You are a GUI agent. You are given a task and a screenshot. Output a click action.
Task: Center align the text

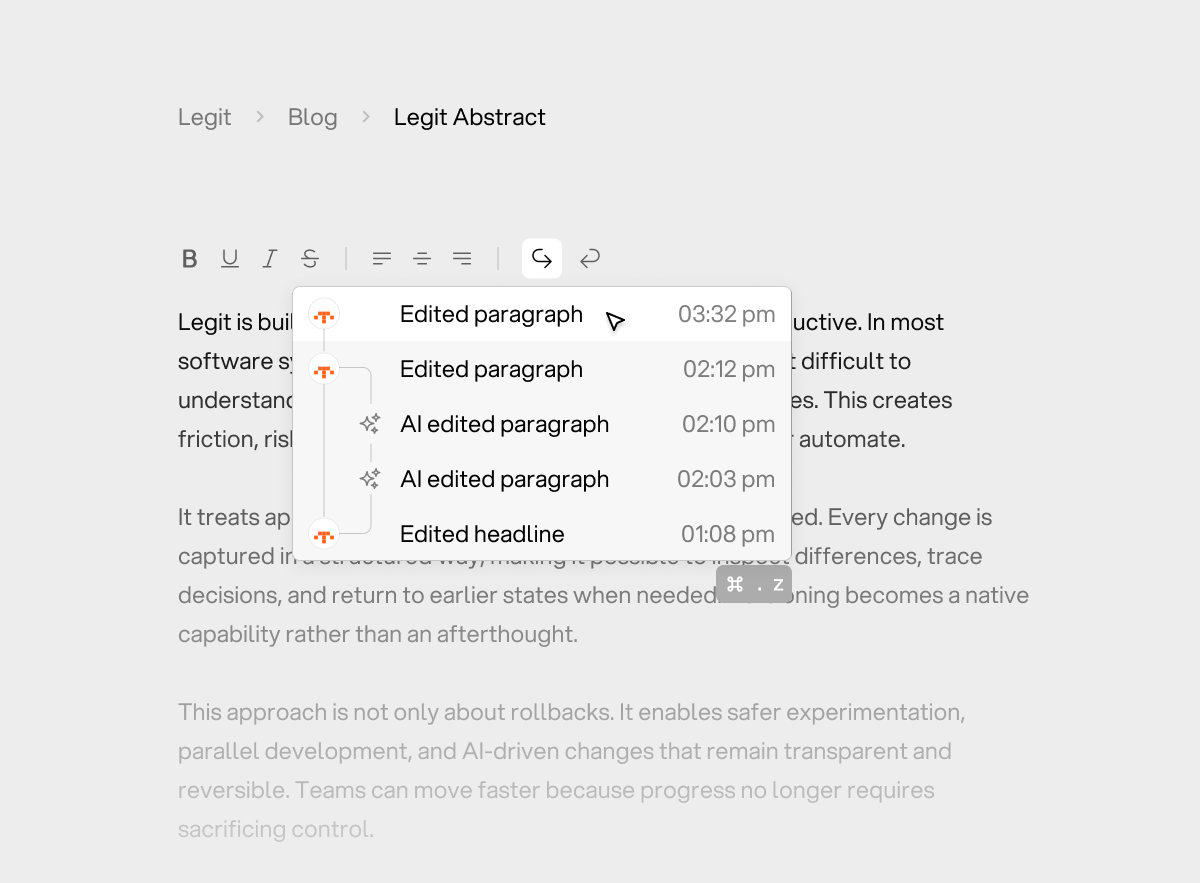(422, 259)
